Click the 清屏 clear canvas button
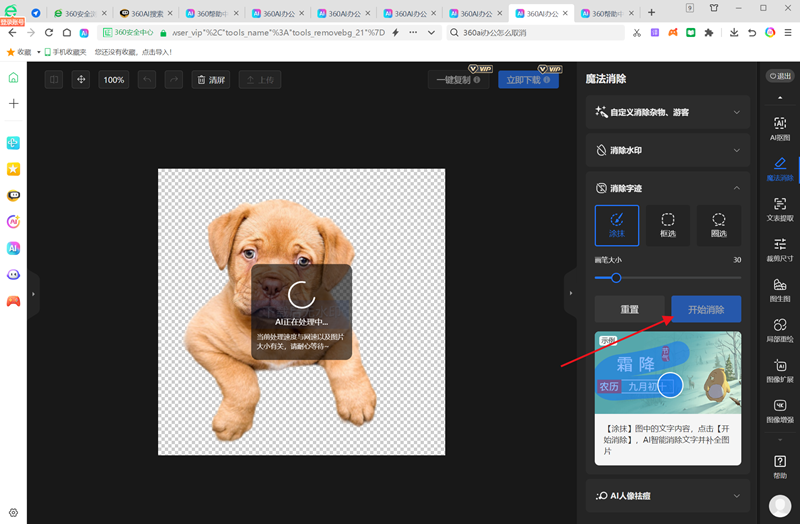The height and width of the screenshot is (524, 800). [210, 79]
